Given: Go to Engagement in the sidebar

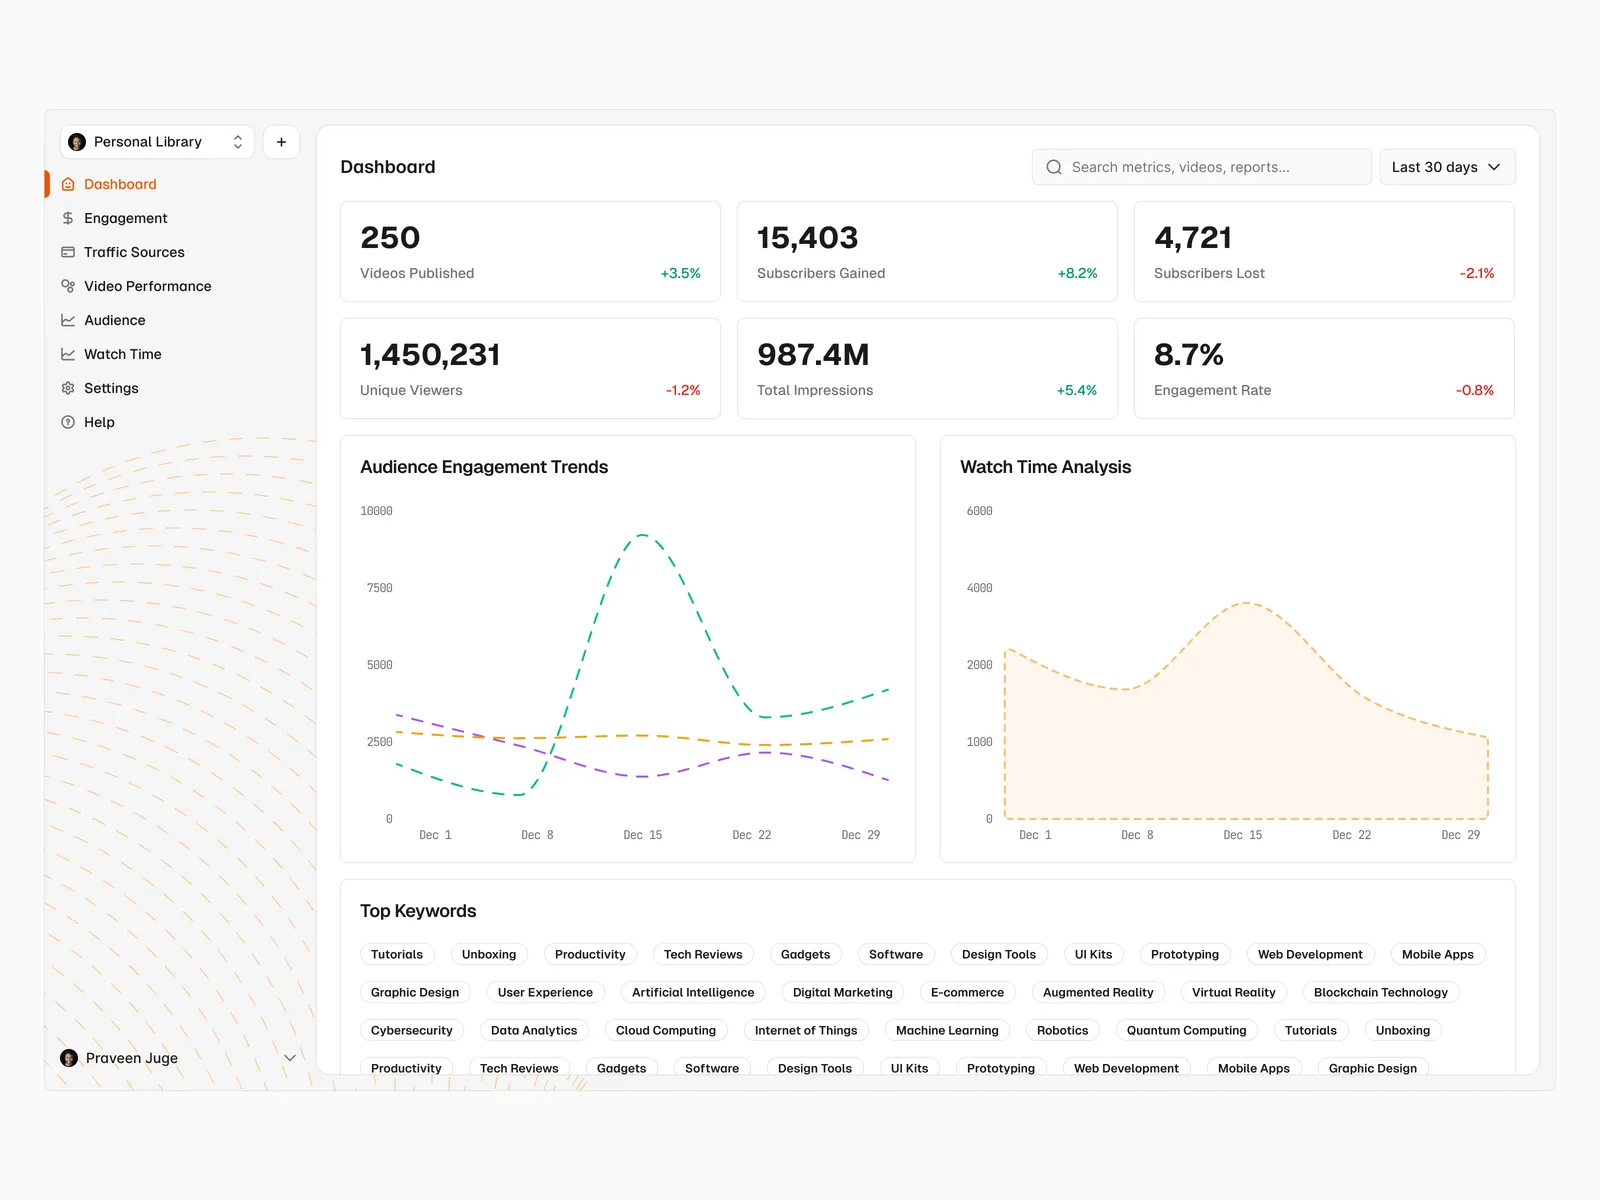Looking at the screenshot, I should pyautogui.click(x=125, y=218).
